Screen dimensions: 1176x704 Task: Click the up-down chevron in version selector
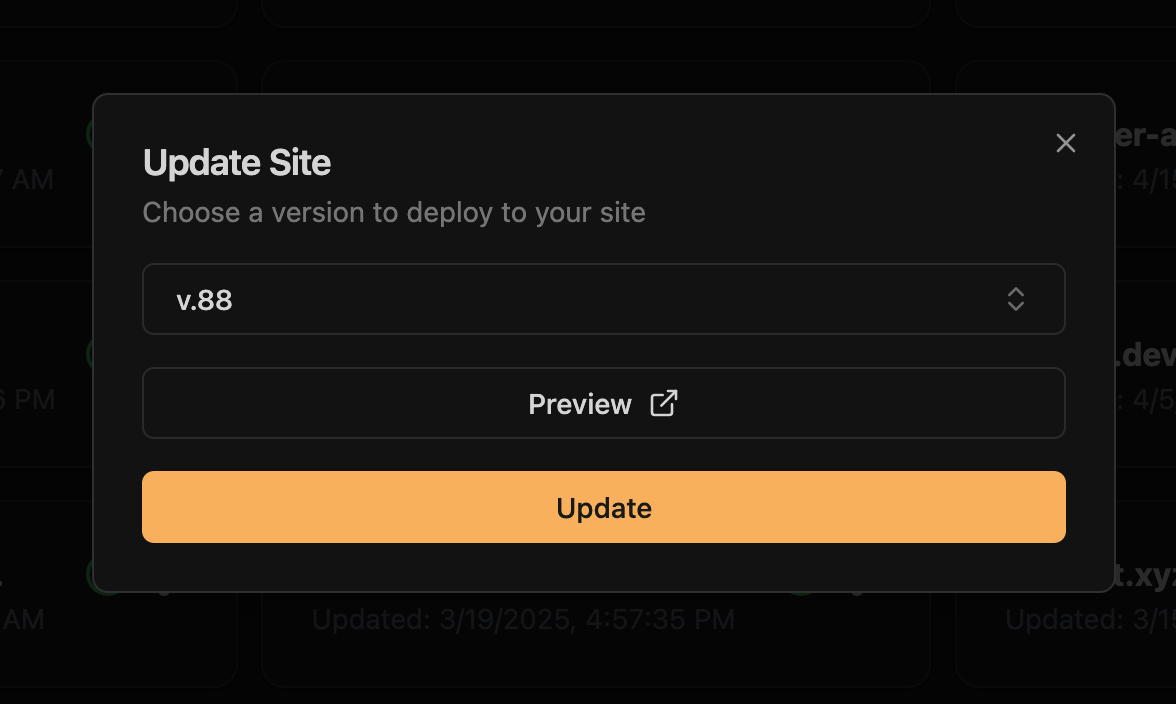pyautogui.click(x=1016, y=299)
